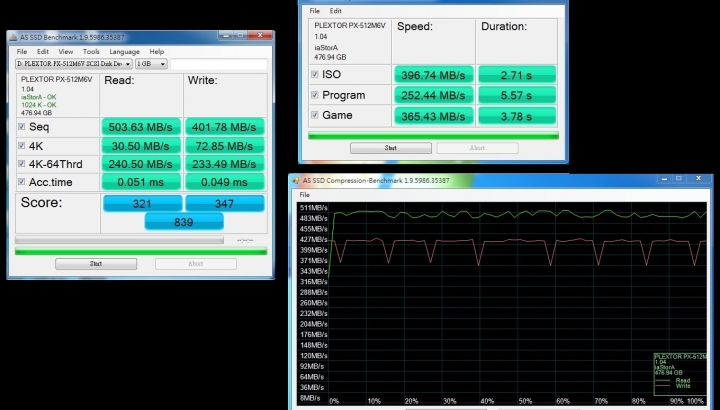Expand the 1 GB test size dropdown

(x=151, y=64)
